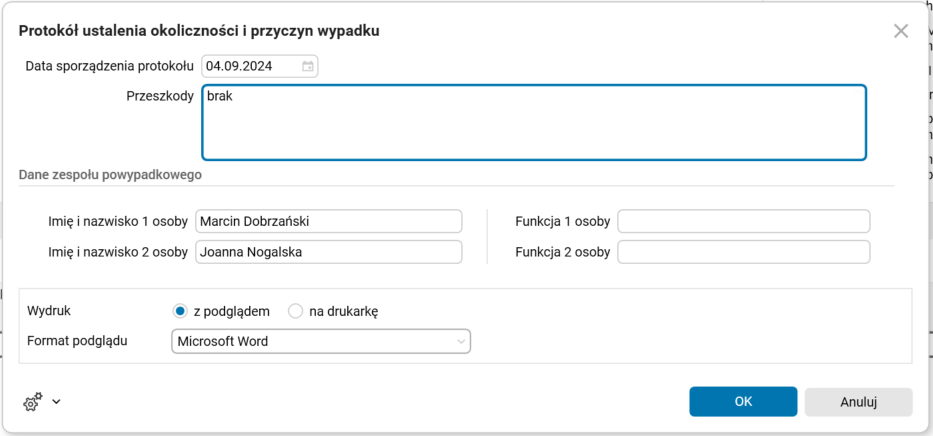933x436 pixels.
Task: Confirm the dialog with OK
Action: pos(743,402)
